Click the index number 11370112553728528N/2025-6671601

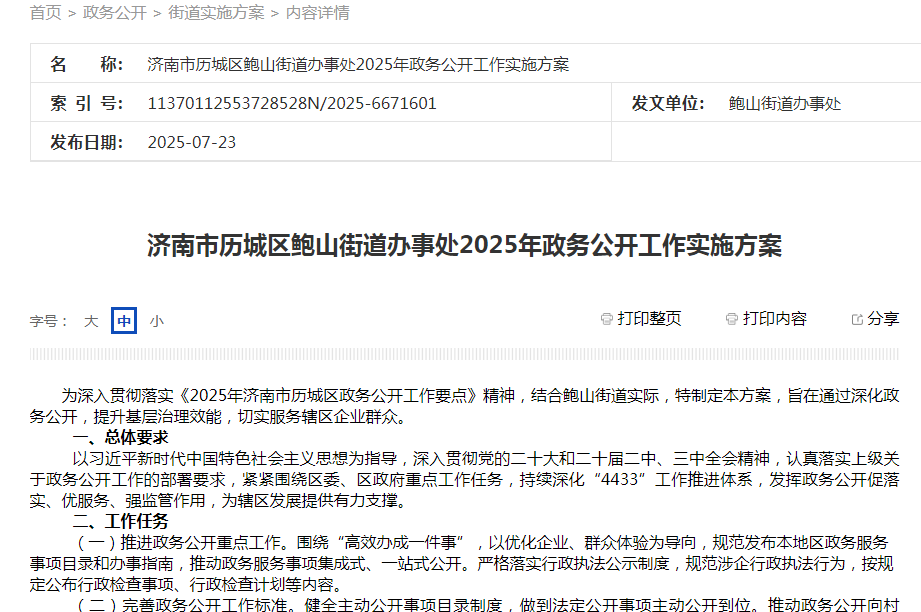[x=292, y=103]
